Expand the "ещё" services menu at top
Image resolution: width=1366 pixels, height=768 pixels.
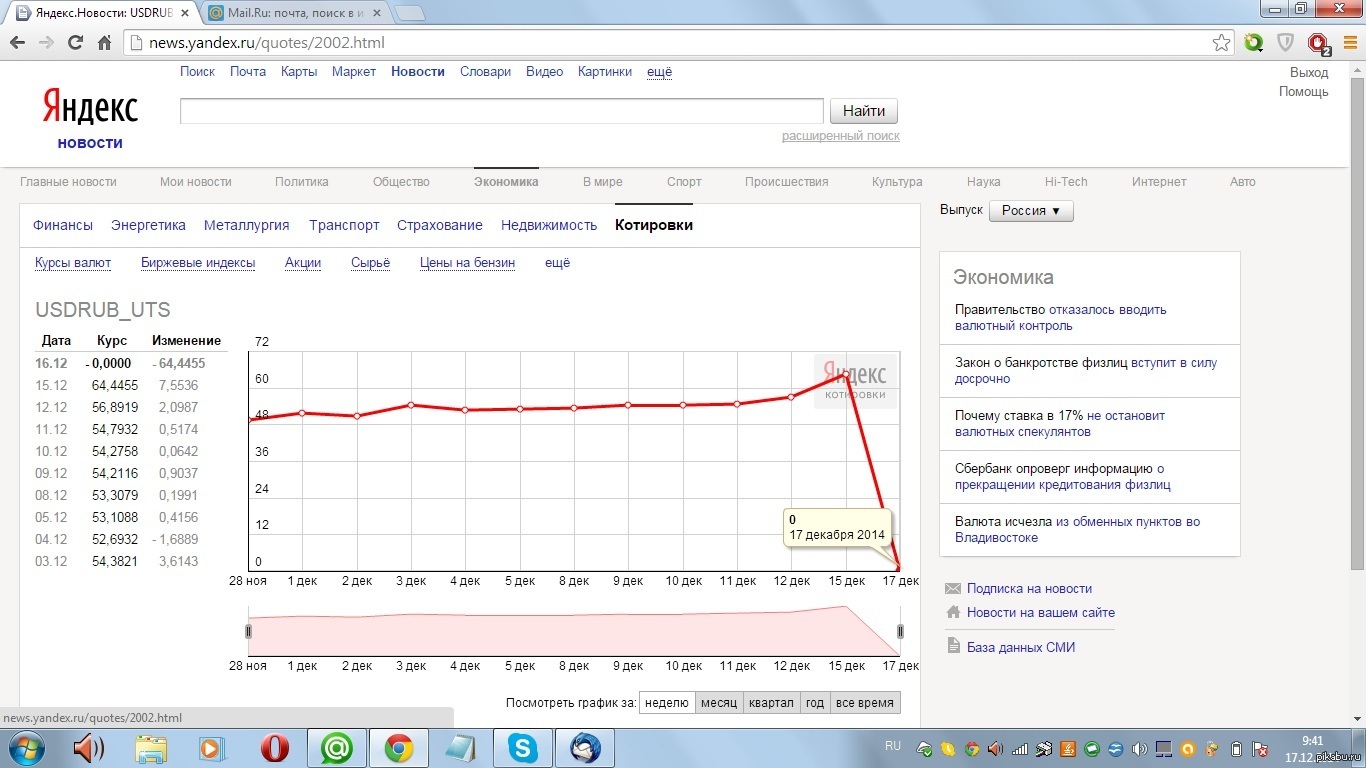pyautogui.click(x=659, y=72)
